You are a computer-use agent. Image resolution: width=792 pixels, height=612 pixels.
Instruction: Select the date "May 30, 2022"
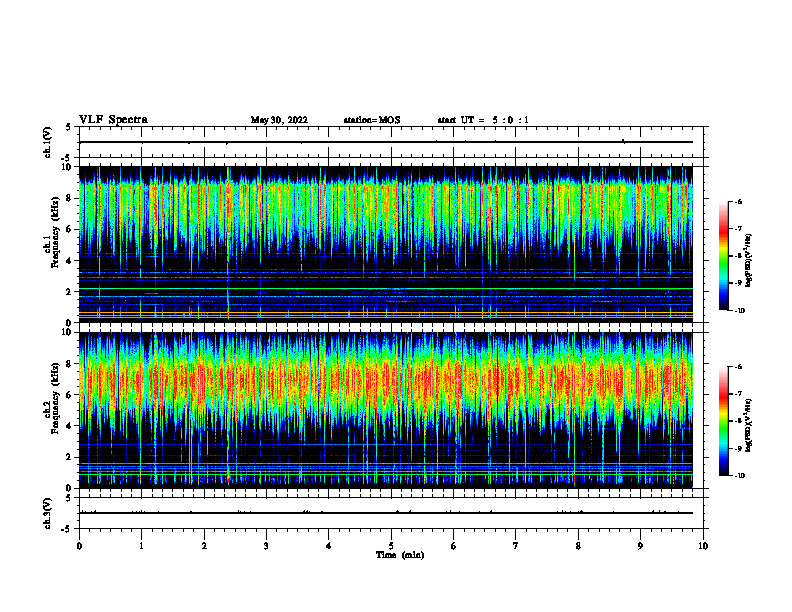click(279, 120)
